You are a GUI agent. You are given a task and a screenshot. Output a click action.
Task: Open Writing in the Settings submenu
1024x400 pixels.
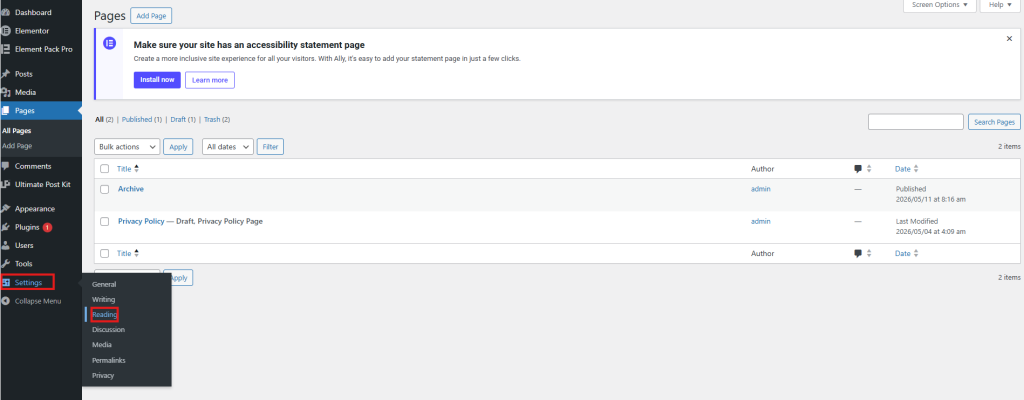[x=103, y=299]
